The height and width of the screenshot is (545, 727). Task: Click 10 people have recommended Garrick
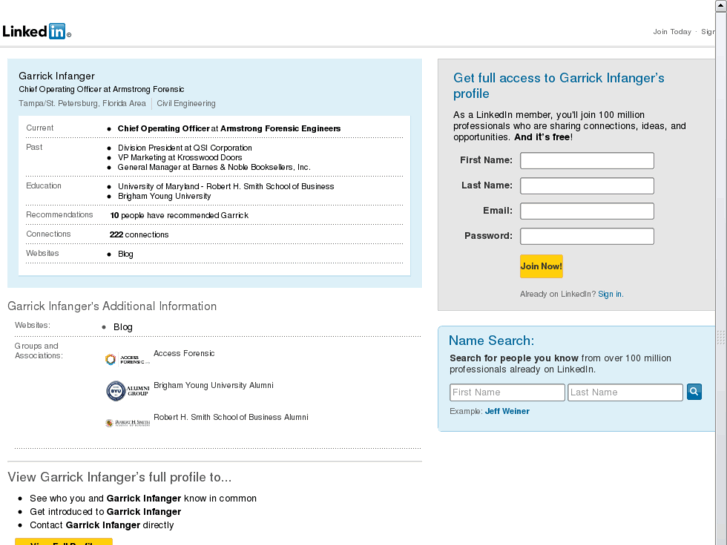[x=179, y=216]
